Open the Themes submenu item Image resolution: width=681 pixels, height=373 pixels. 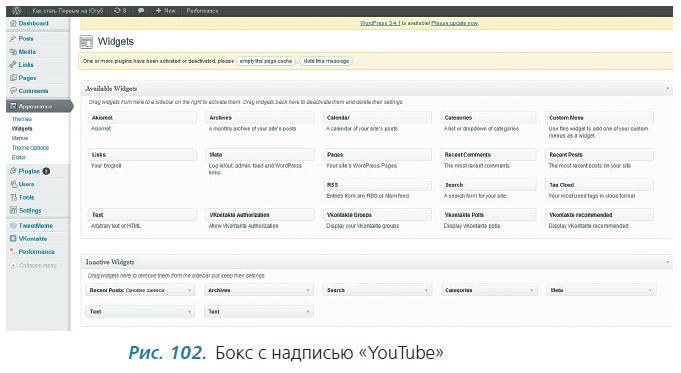[22, 119]
